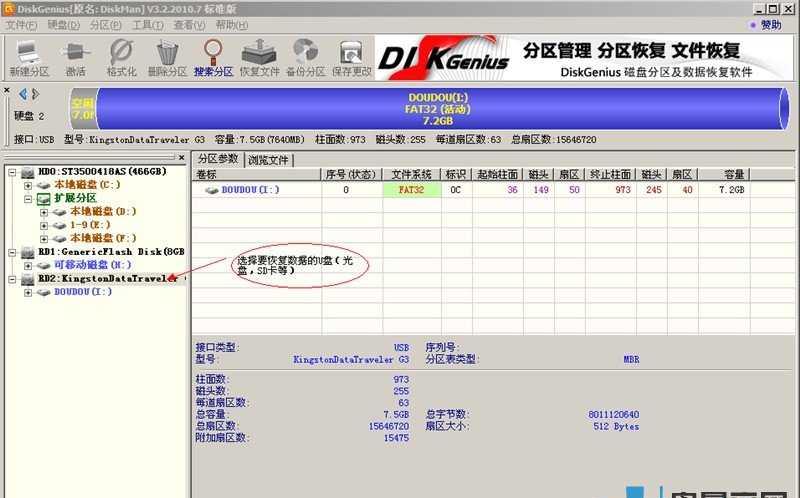This screenshot has width=800, height=498.
Task: Open the 硬盘(D) menu
Action: pyautogui.click(x=63, y=25)
